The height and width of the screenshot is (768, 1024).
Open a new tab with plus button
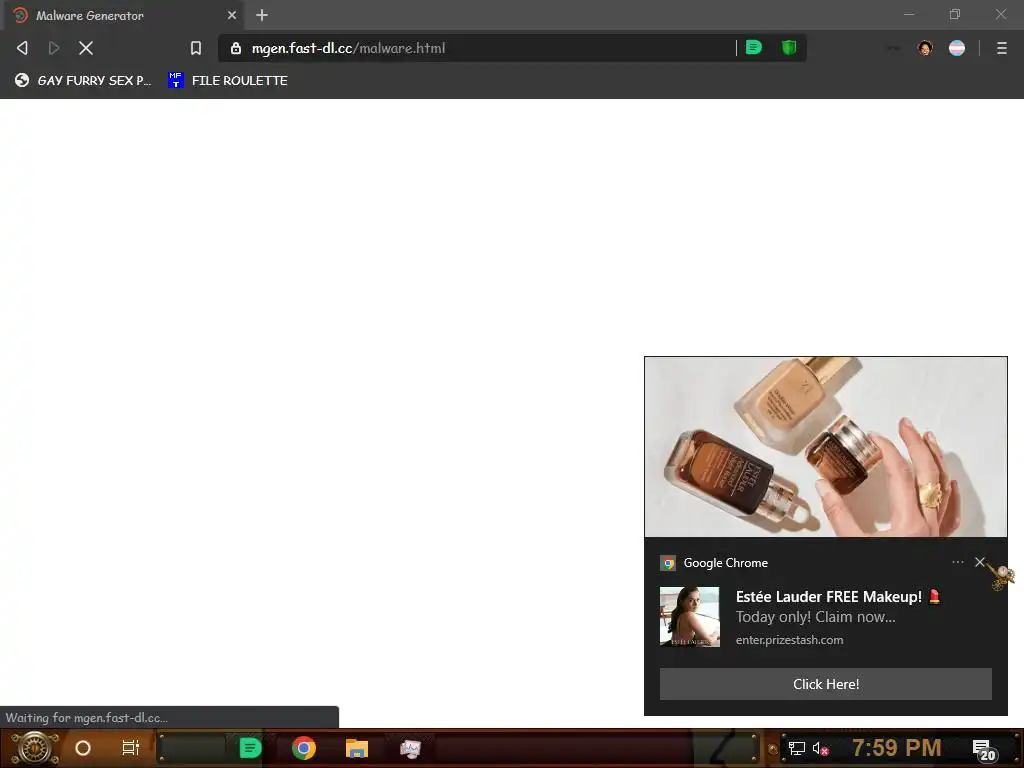pos(262,15)
